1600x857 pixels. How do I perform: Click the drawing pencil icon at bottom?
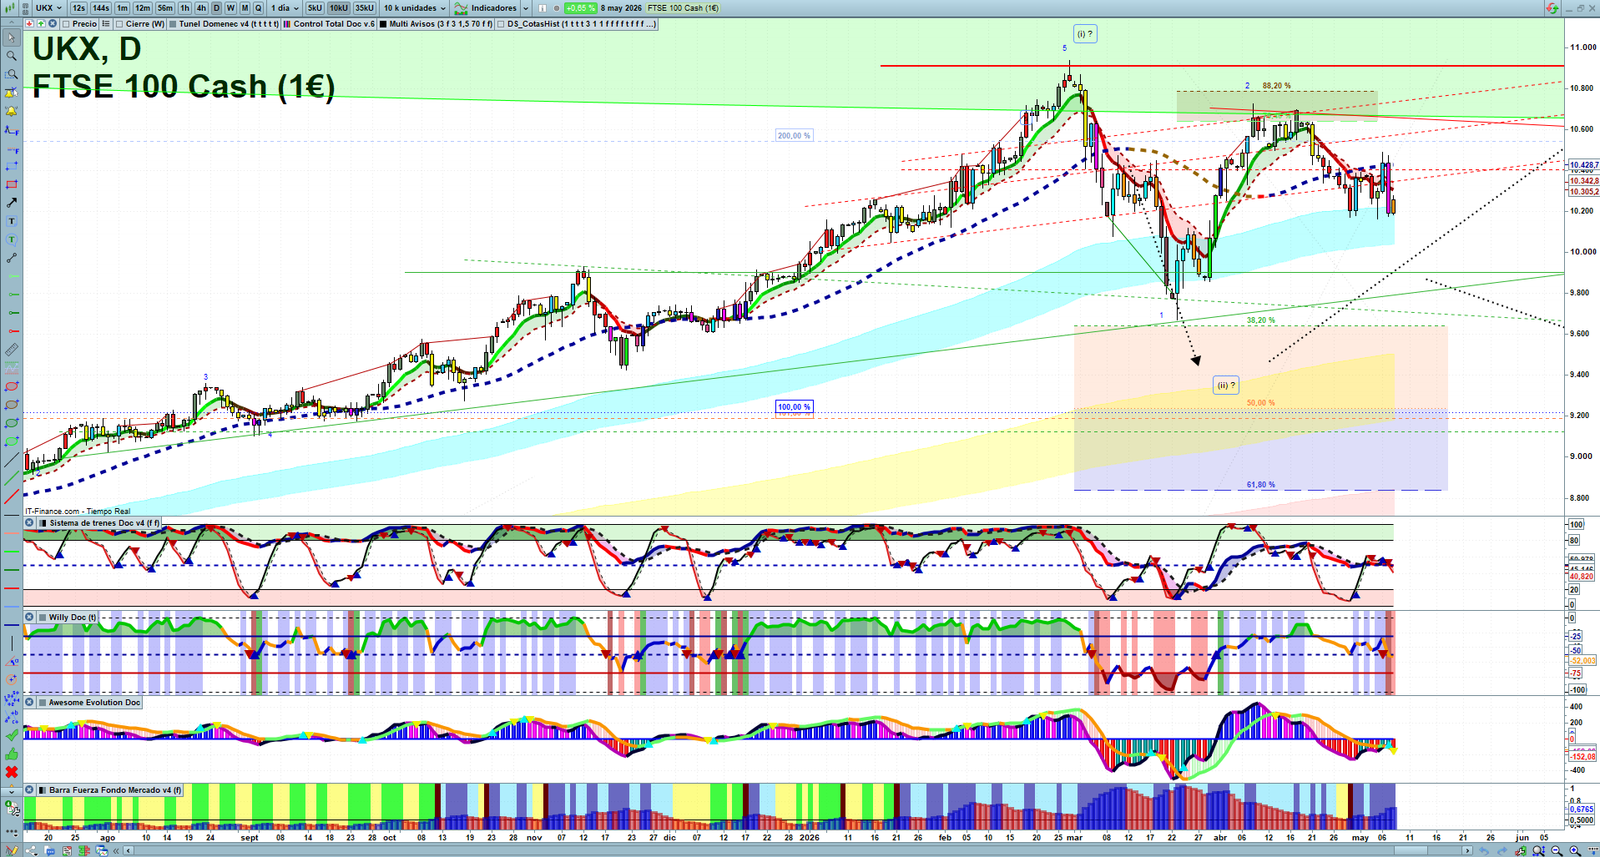point(11,850)
